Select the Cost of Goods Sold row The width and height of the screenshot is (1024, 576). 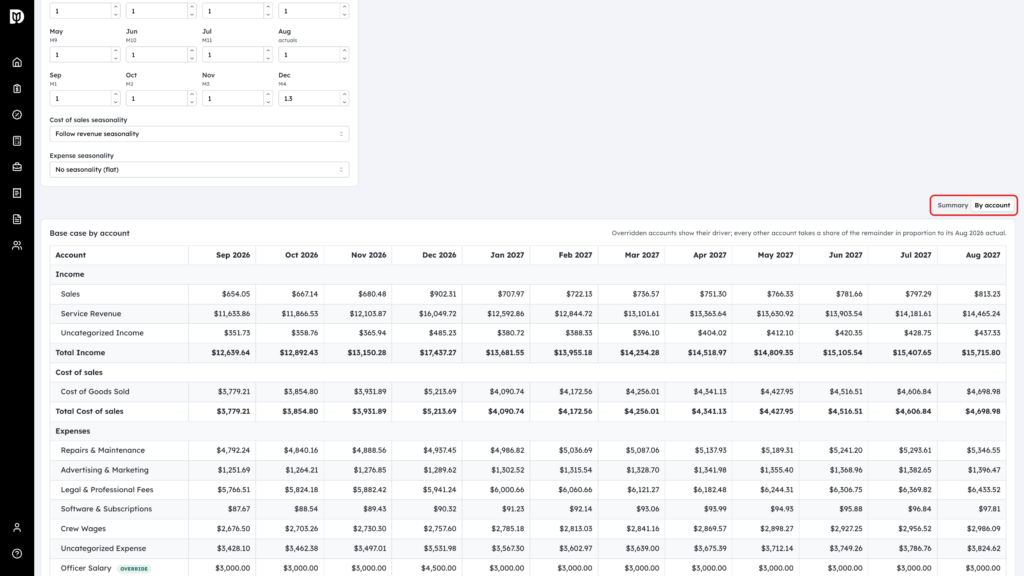tap(528, 392)
